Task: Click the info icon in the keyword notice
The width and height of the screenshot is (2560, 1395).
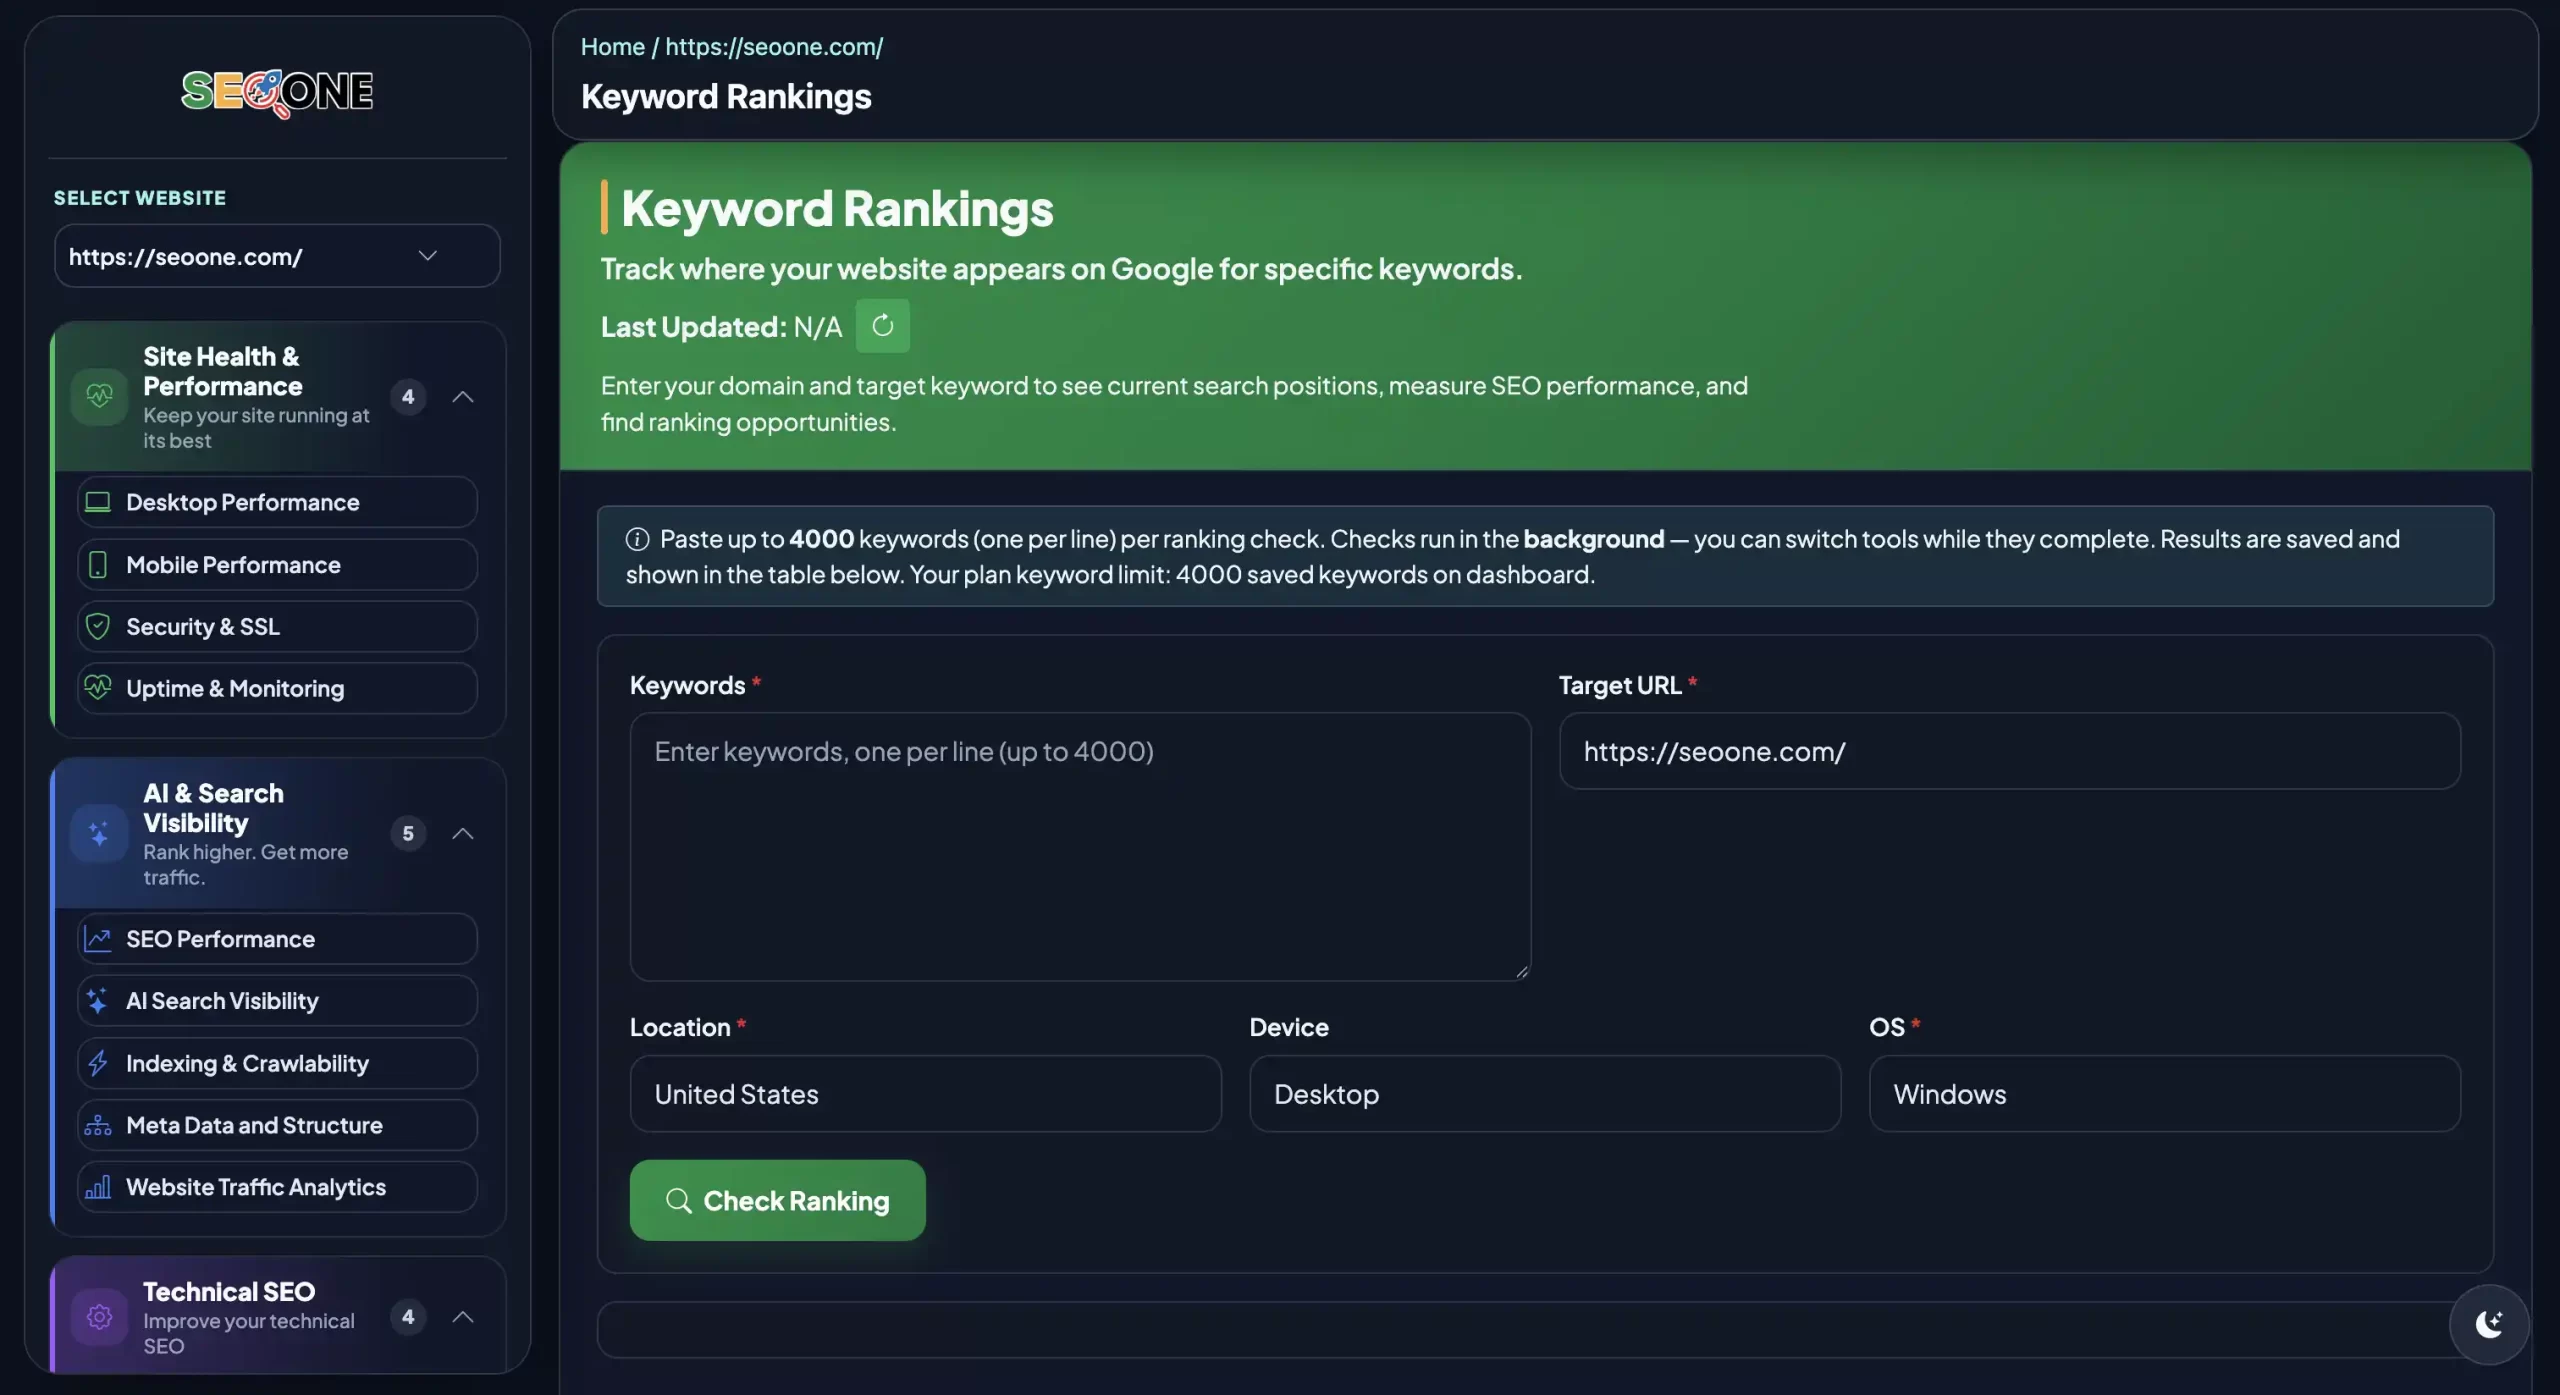Action: (637, 539)
